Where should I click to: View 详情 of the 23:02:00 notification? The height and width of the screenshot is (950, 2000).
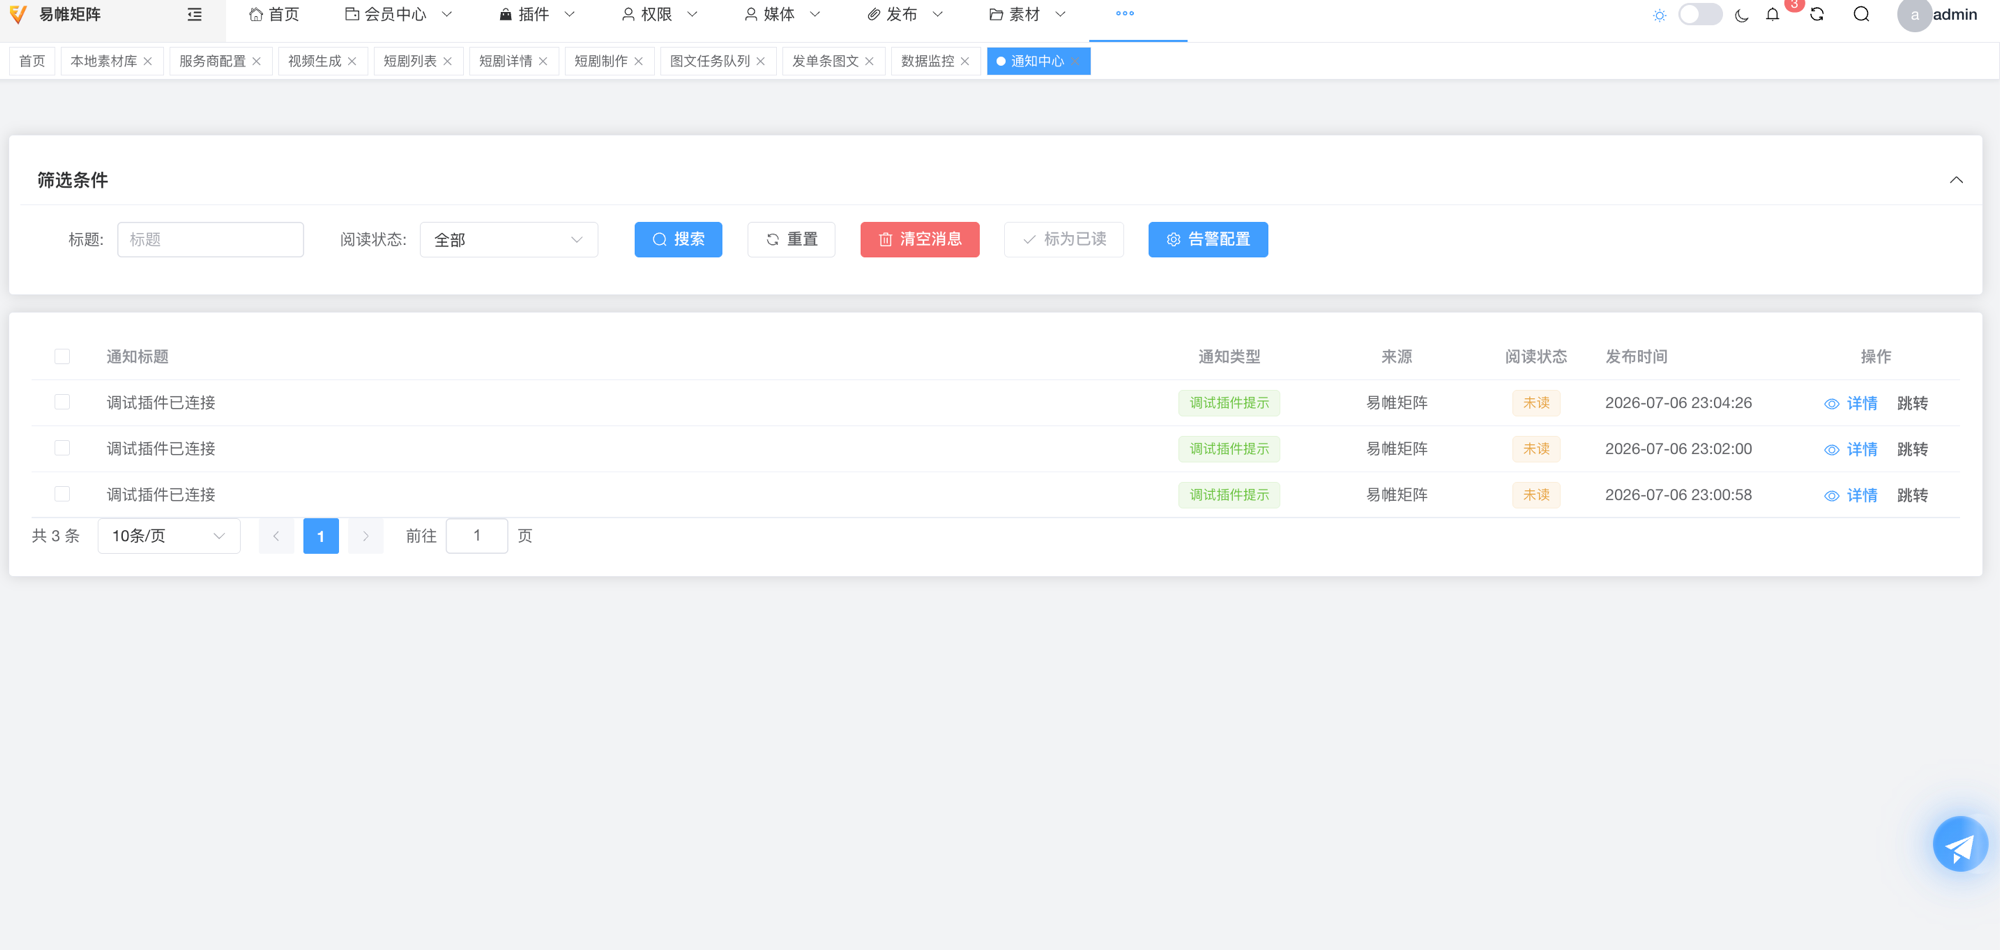(x=1851, y=449)
